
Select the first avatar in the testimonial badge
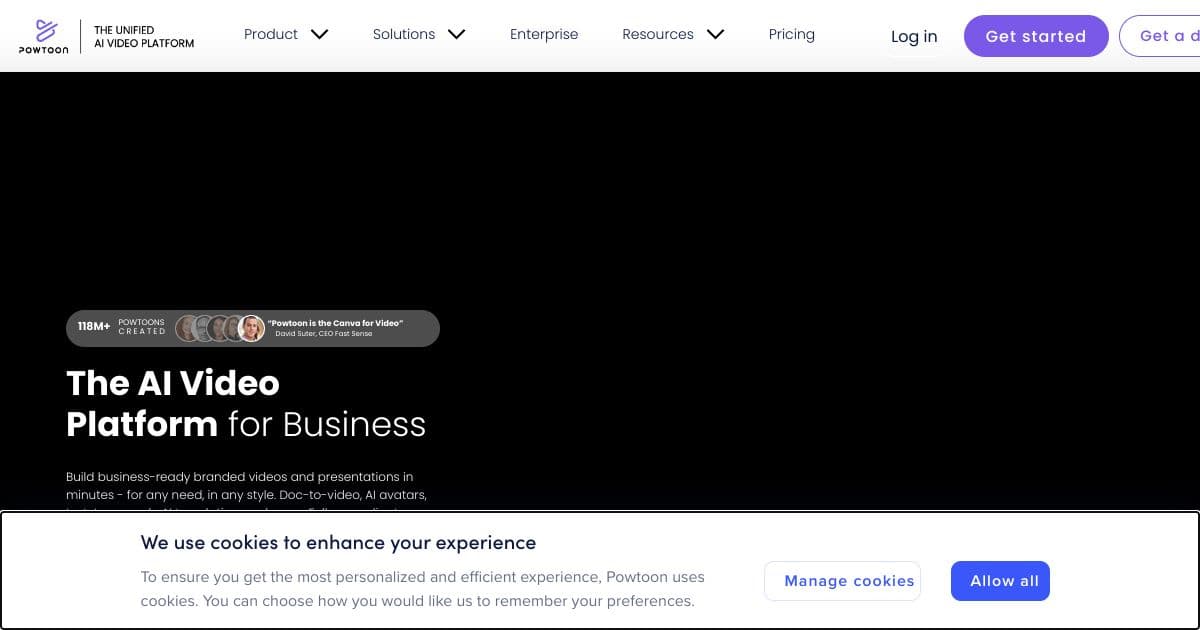(187, 328)
